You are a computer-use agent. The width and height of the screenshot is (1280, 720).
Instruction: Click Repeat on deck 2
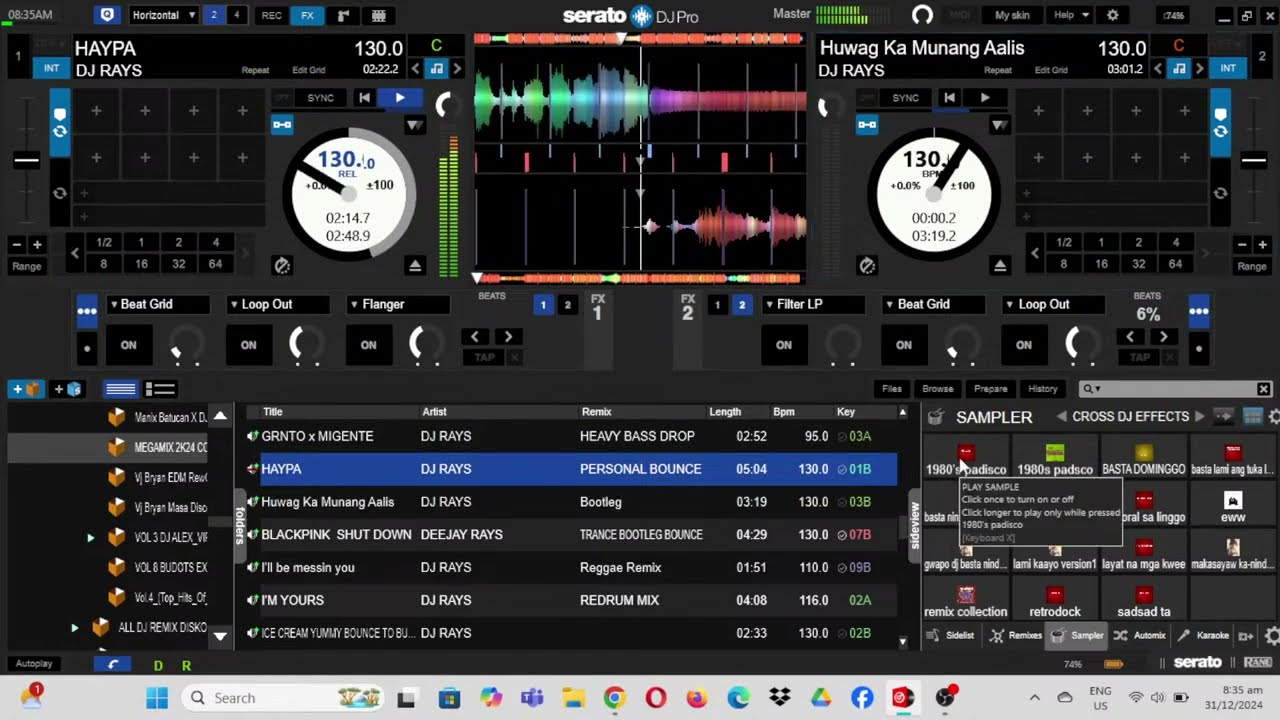point(998,70)
